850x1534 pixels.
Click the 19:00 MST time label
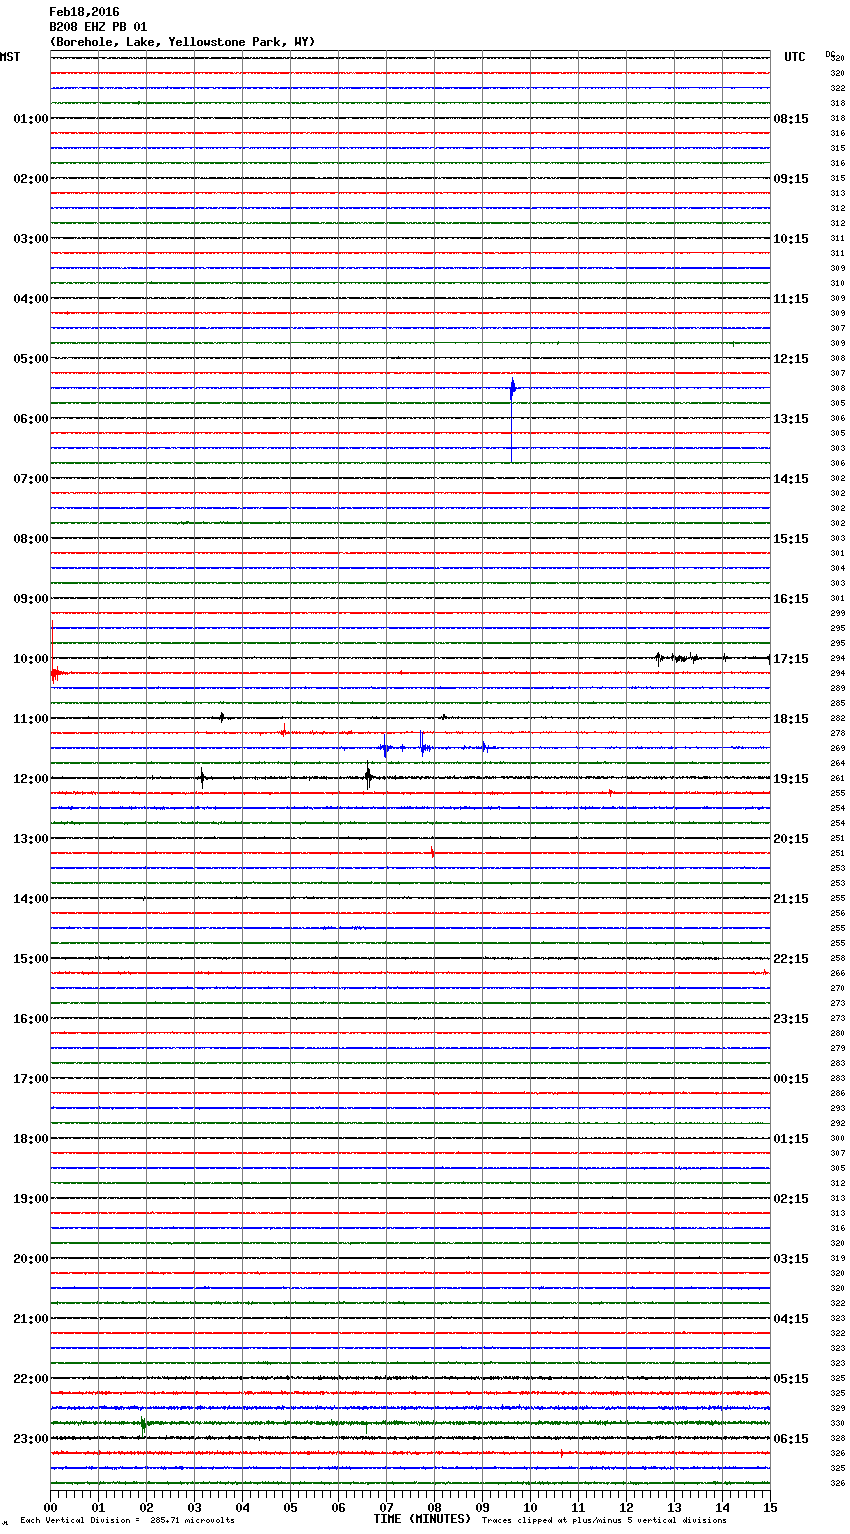click(x=31, y=1199)
